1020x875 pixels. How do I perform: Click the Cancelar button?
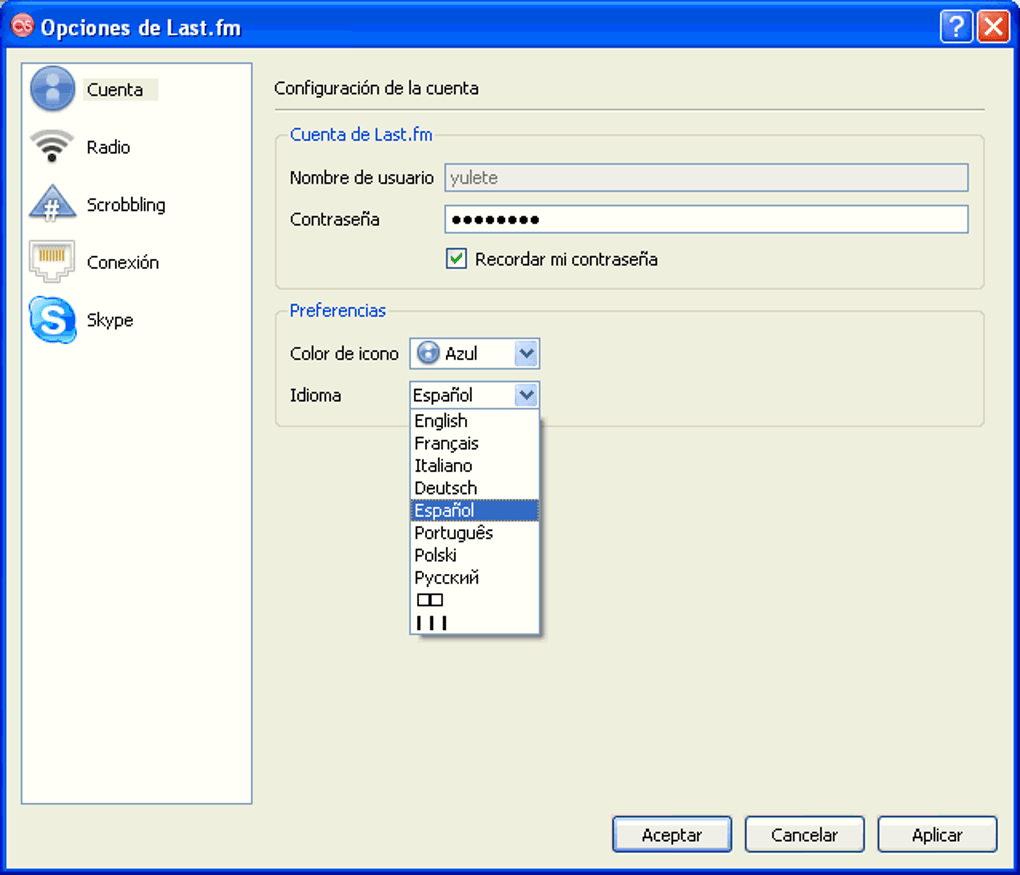804,834
